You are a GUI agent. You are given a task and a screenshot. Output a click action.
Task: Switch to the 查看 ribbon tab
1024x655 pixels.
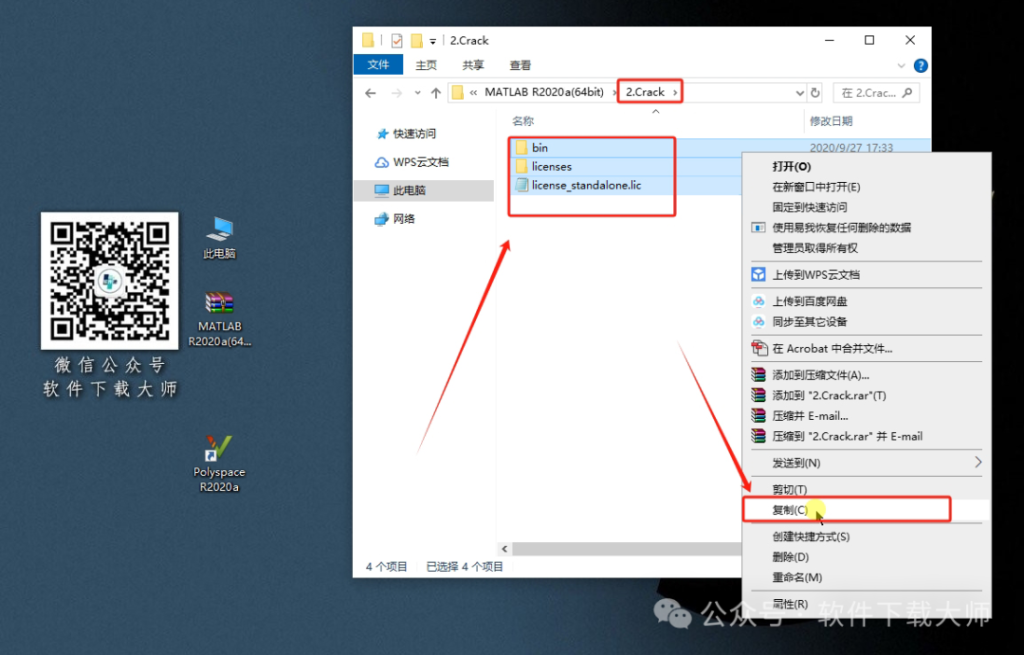point(519,65)
